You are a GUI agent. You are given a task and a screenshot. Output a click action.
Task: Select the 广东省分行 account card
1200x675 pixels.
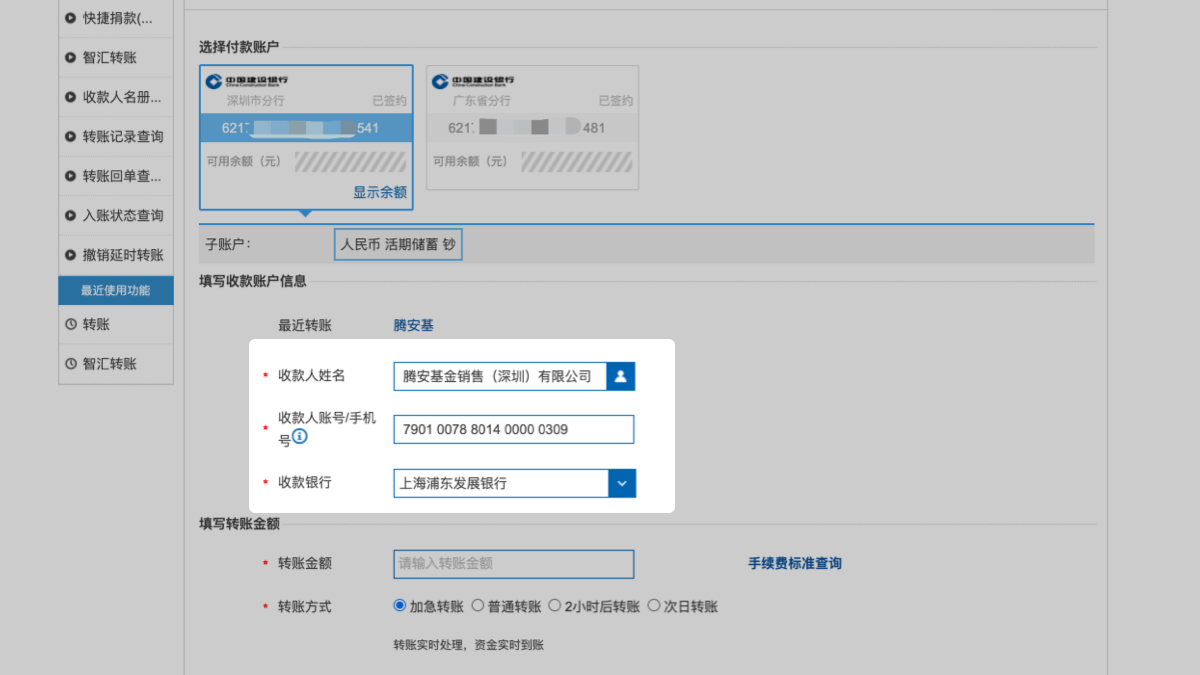pos(532,128)
